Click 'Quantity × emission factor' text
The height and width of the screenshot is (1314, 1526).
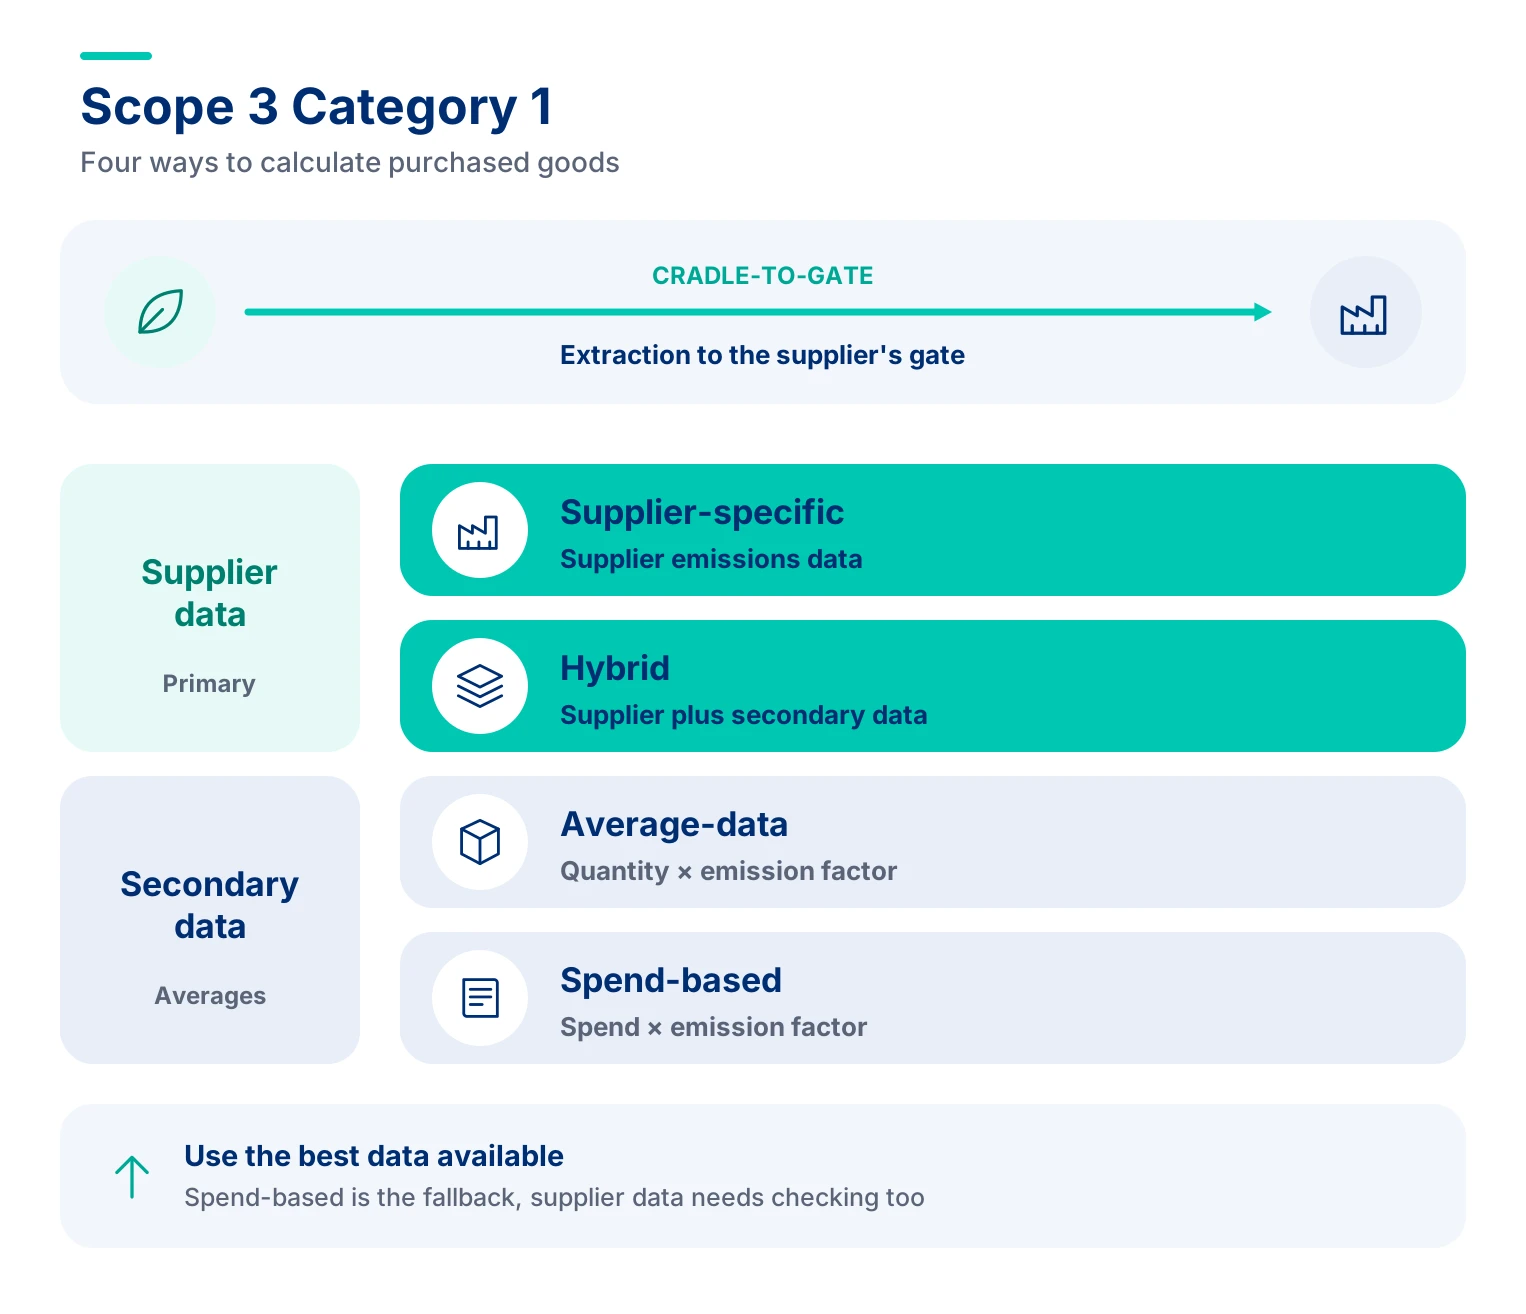pos(729,871)
